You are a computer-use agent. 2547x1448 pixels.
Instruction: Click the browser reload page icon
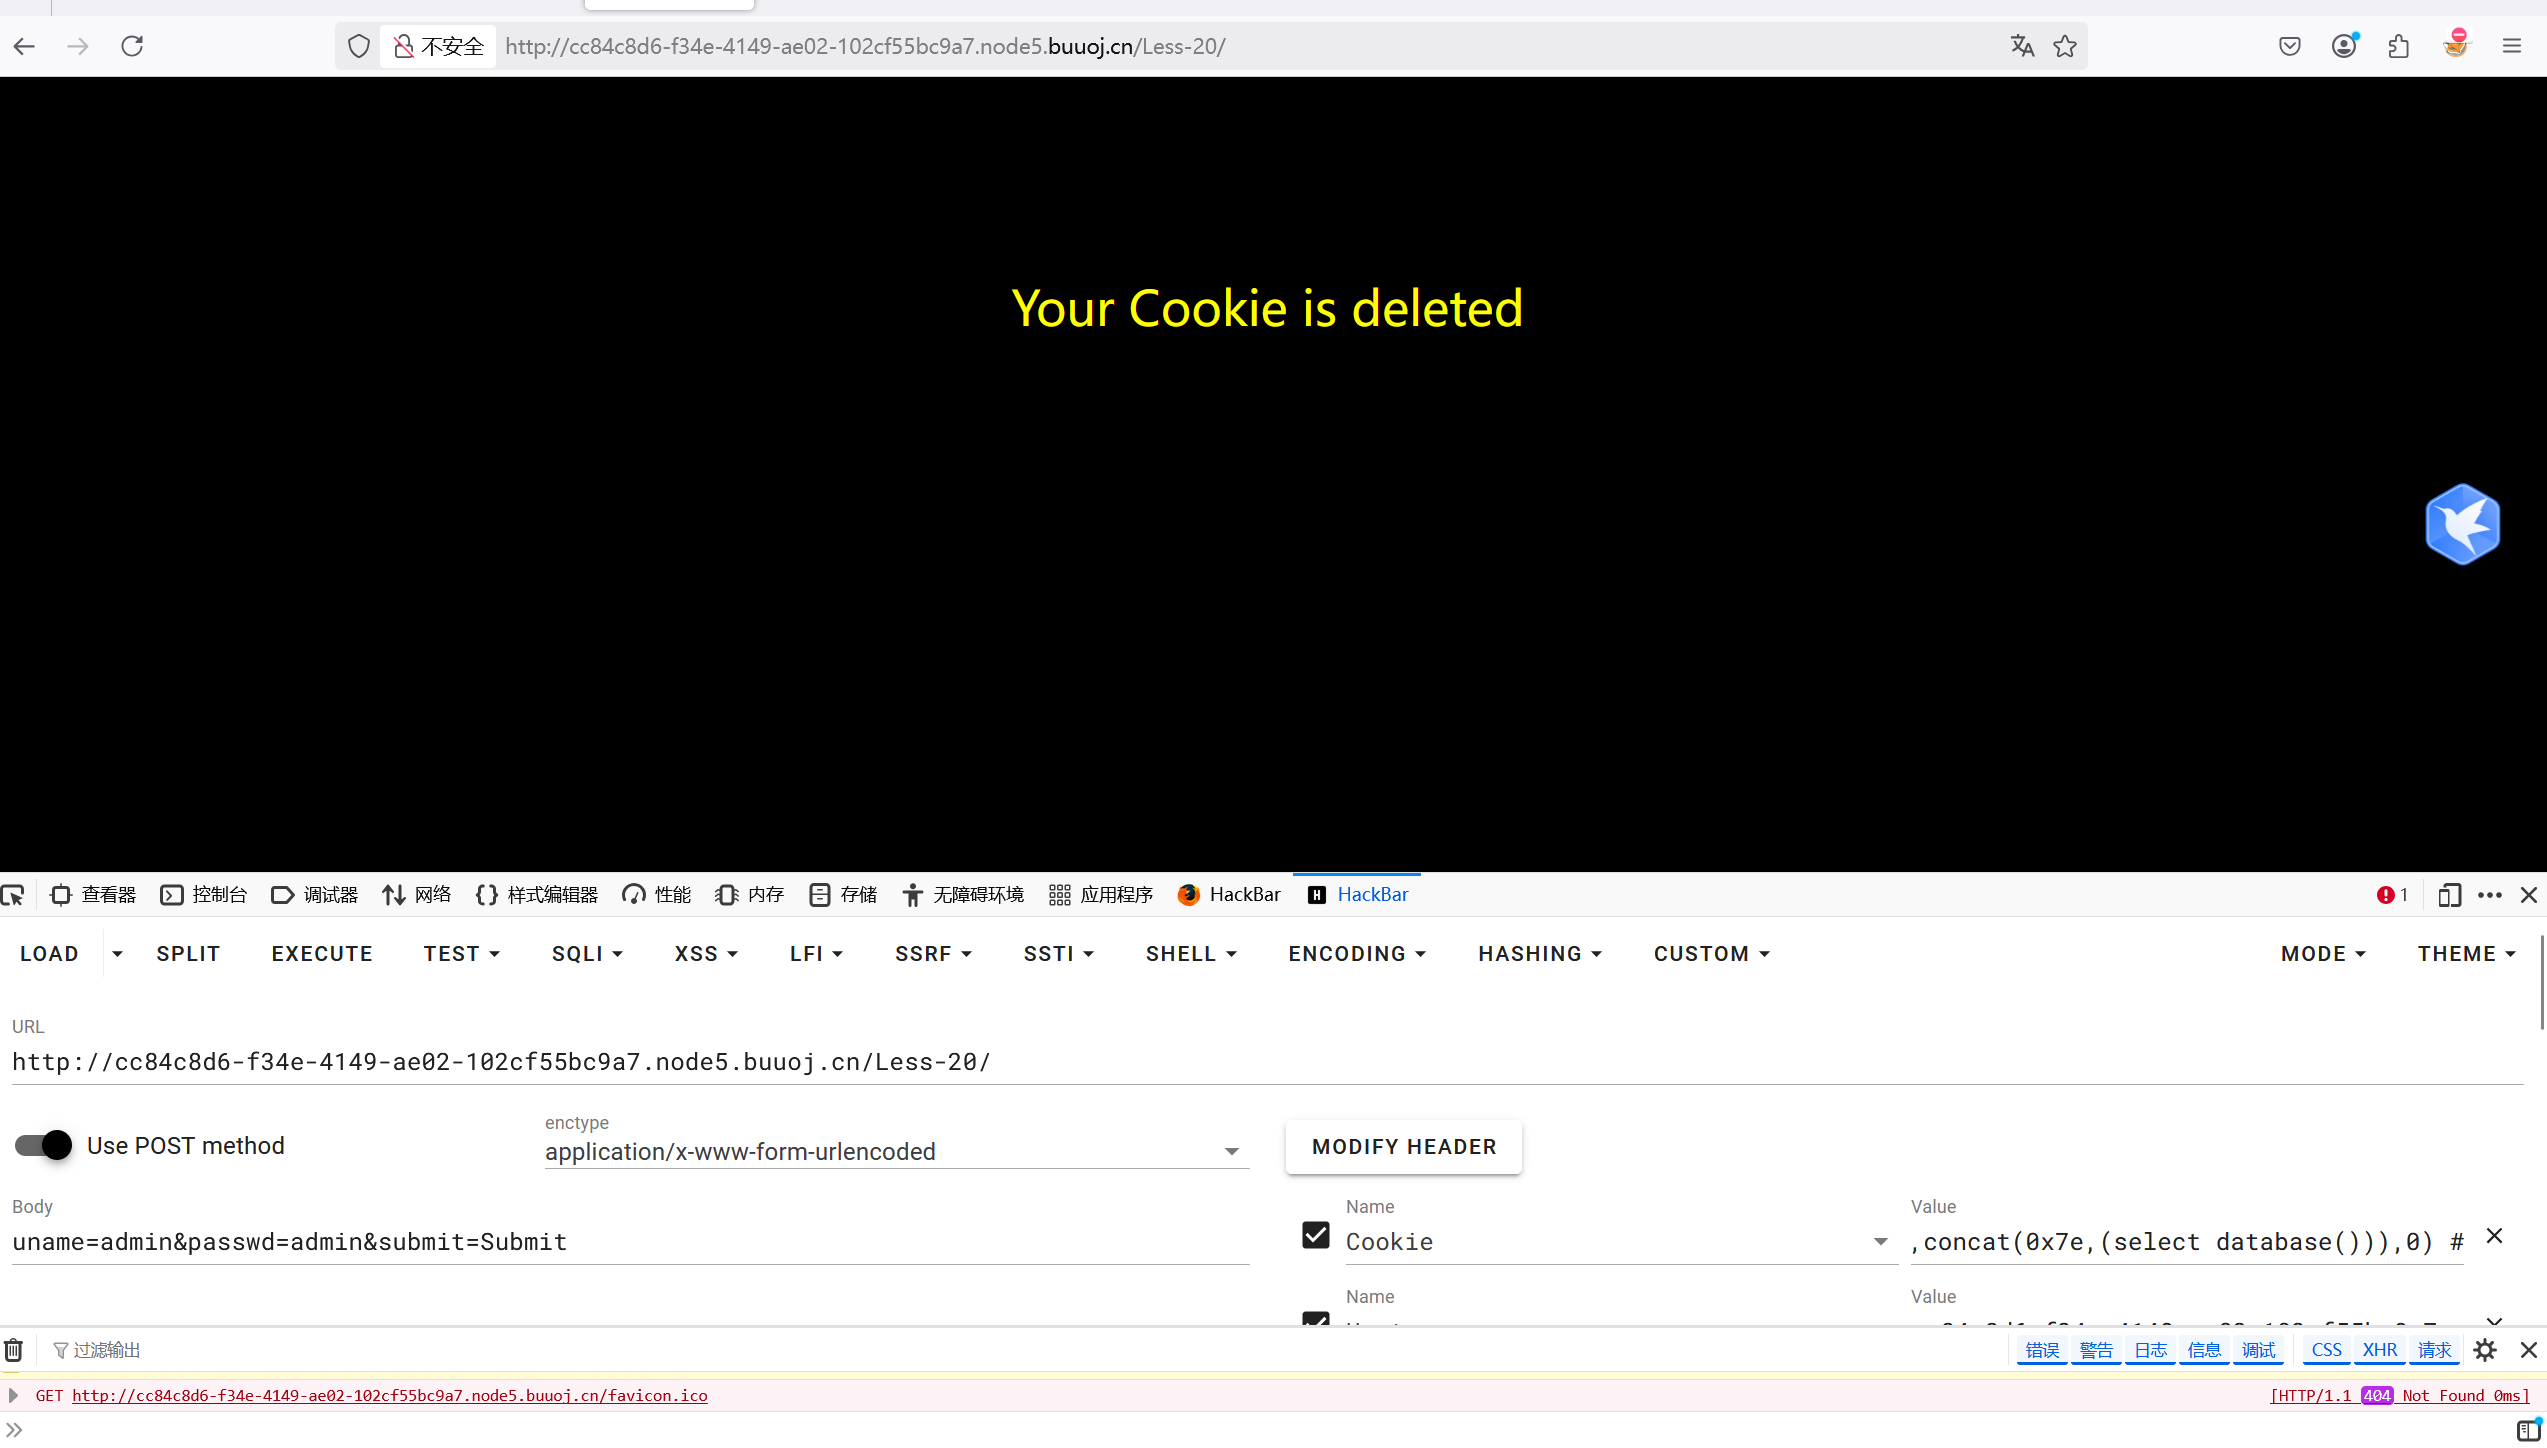132,46
